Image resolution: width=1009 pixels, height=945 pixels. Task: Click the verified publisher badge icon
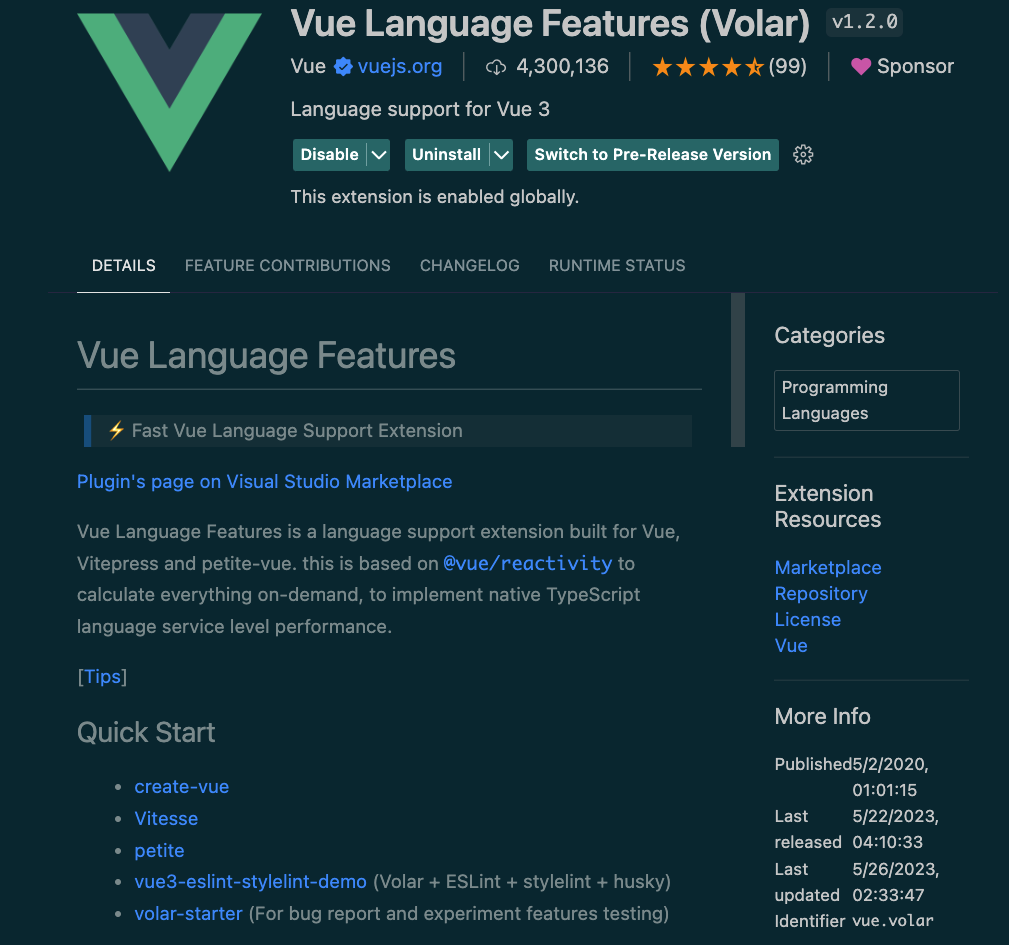[x=343, y=67]
